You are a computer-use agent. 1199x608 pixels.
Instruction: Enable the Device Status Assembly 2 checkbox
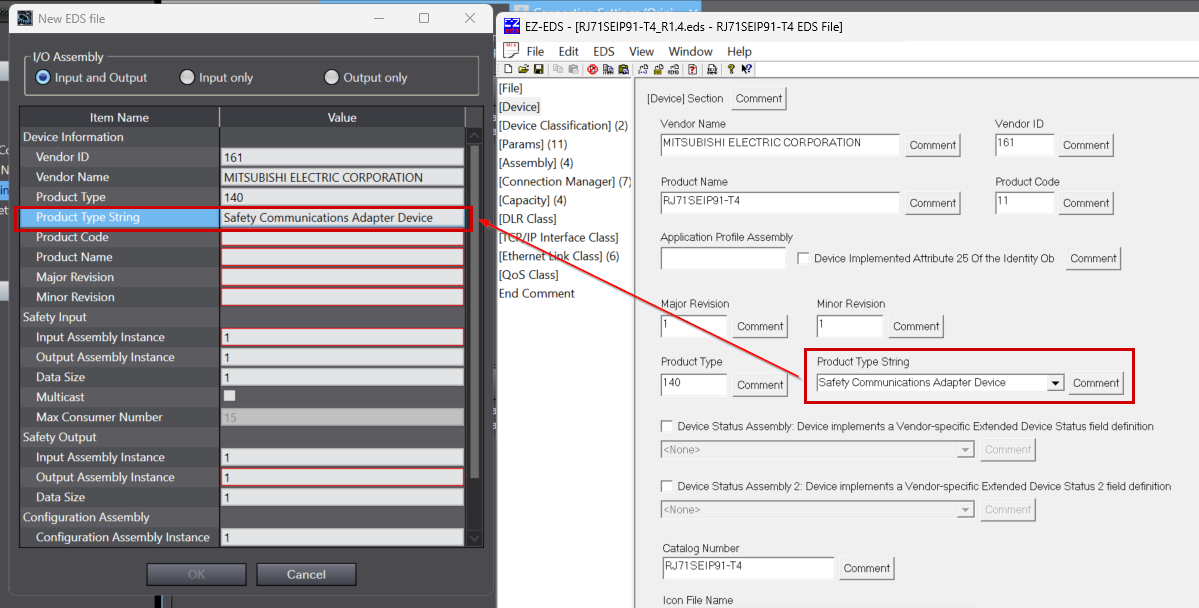point(667,486)
